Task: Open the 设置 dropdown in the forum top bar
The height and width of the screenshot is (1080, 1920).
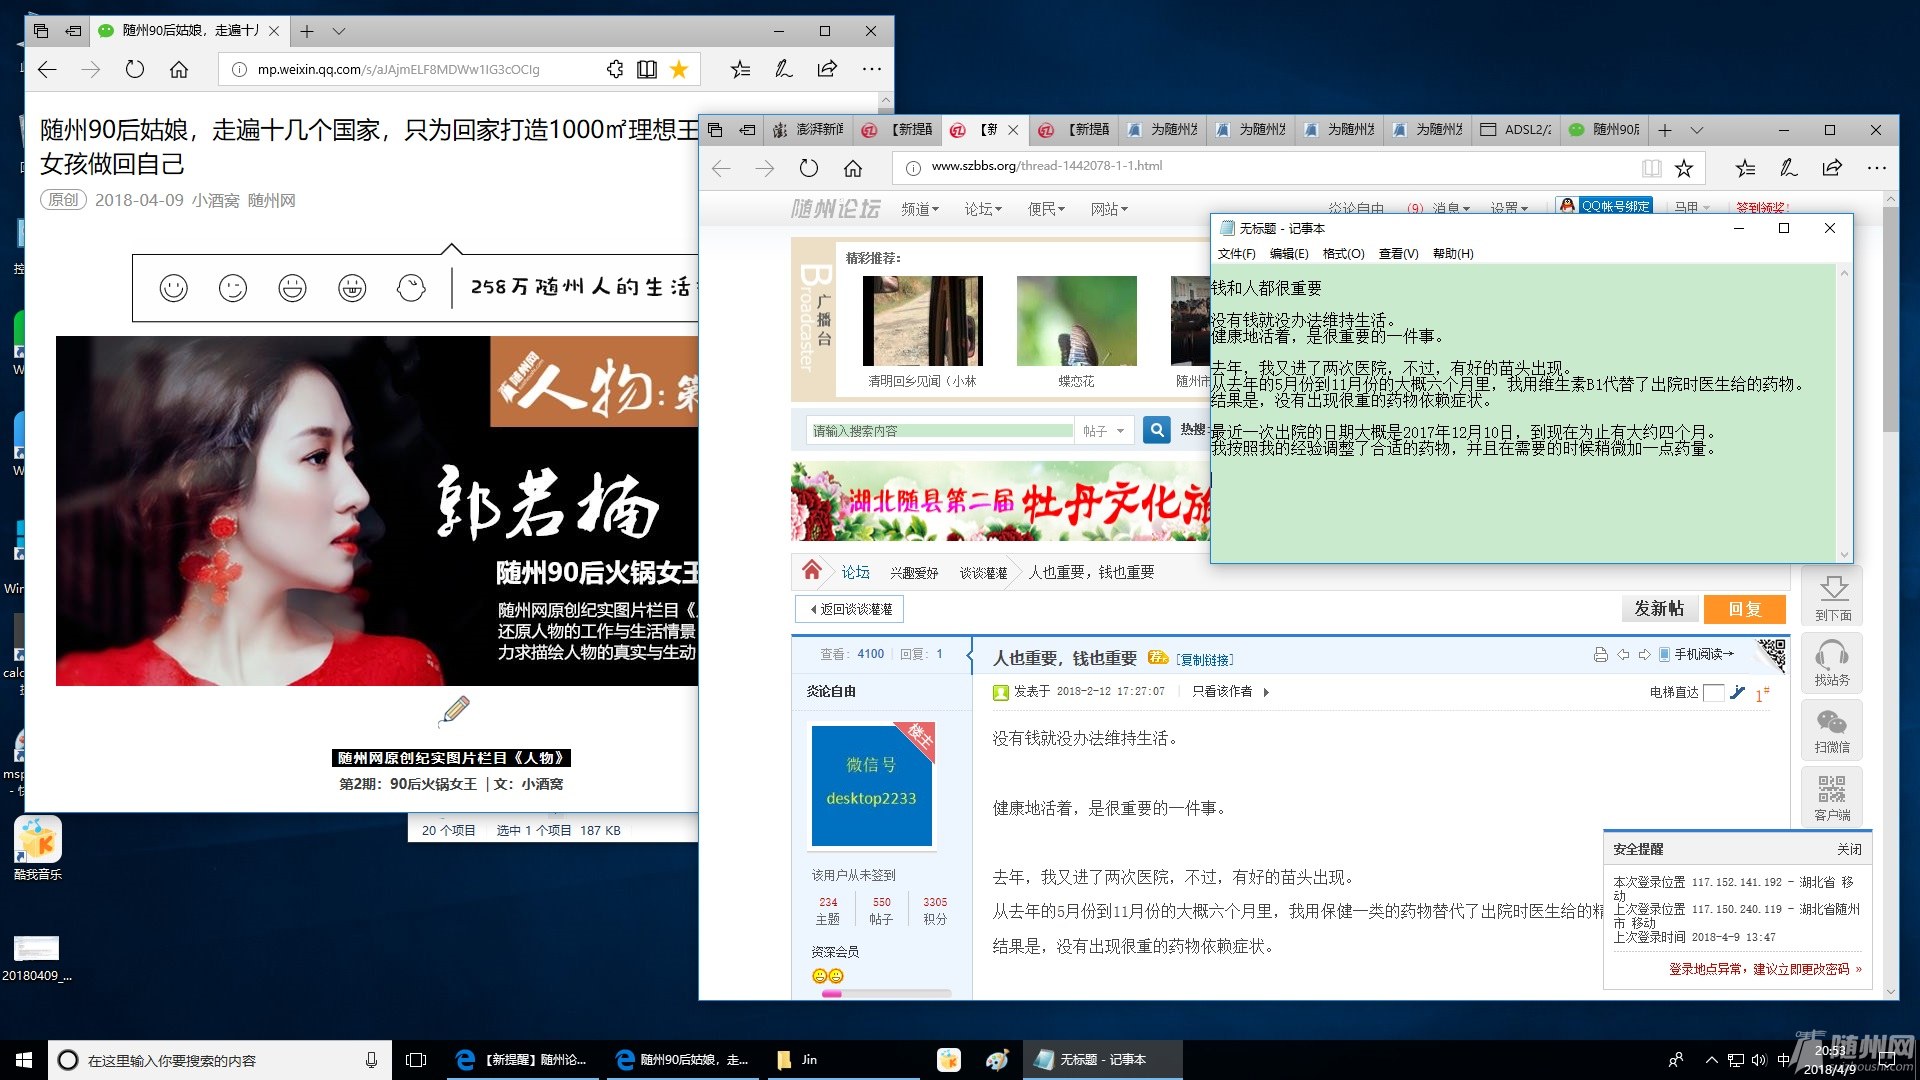Action: [x=1509, y=208]
